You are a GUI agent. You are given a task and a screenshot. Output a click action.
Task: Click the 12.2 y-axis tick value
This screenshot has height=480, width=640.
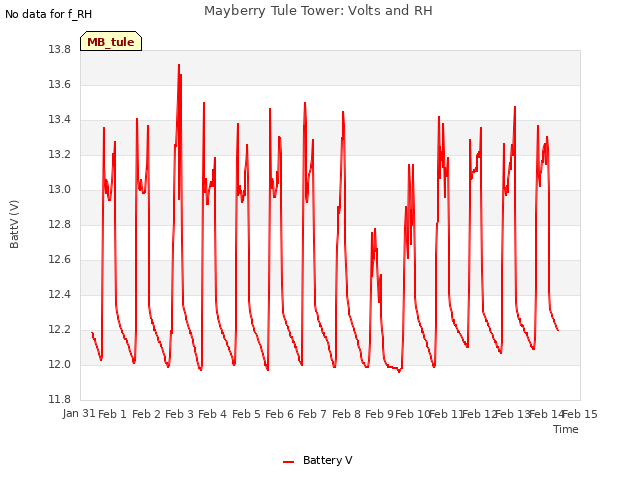pos(60,329)
